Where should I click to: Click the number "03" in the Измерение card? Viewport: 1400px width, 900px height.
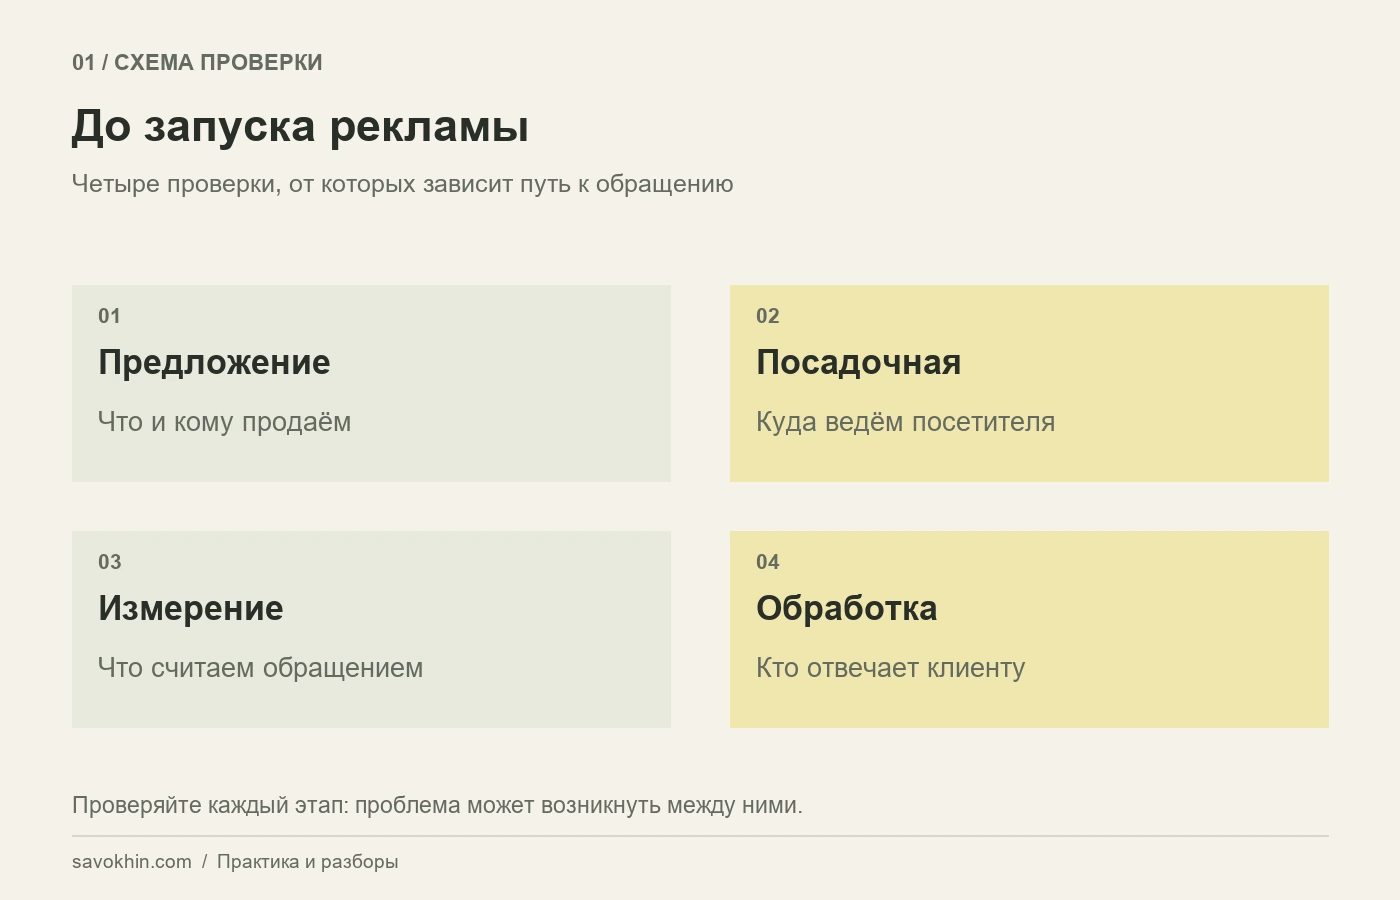(x=109, y=562)
